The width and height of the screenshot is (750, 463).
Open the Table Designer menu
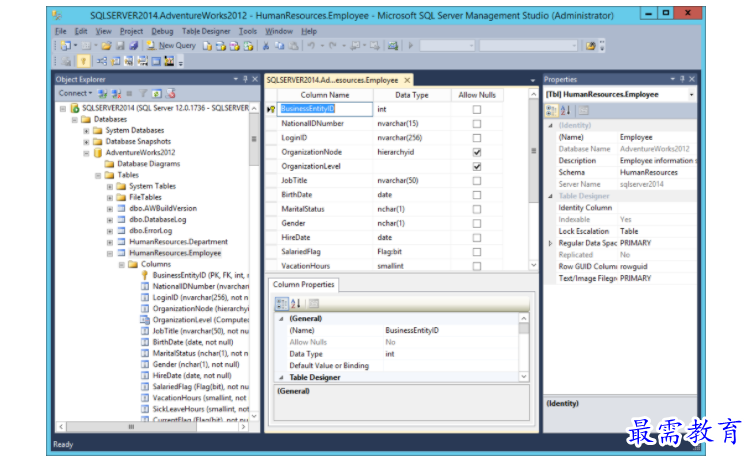click(x=206, y=31)
